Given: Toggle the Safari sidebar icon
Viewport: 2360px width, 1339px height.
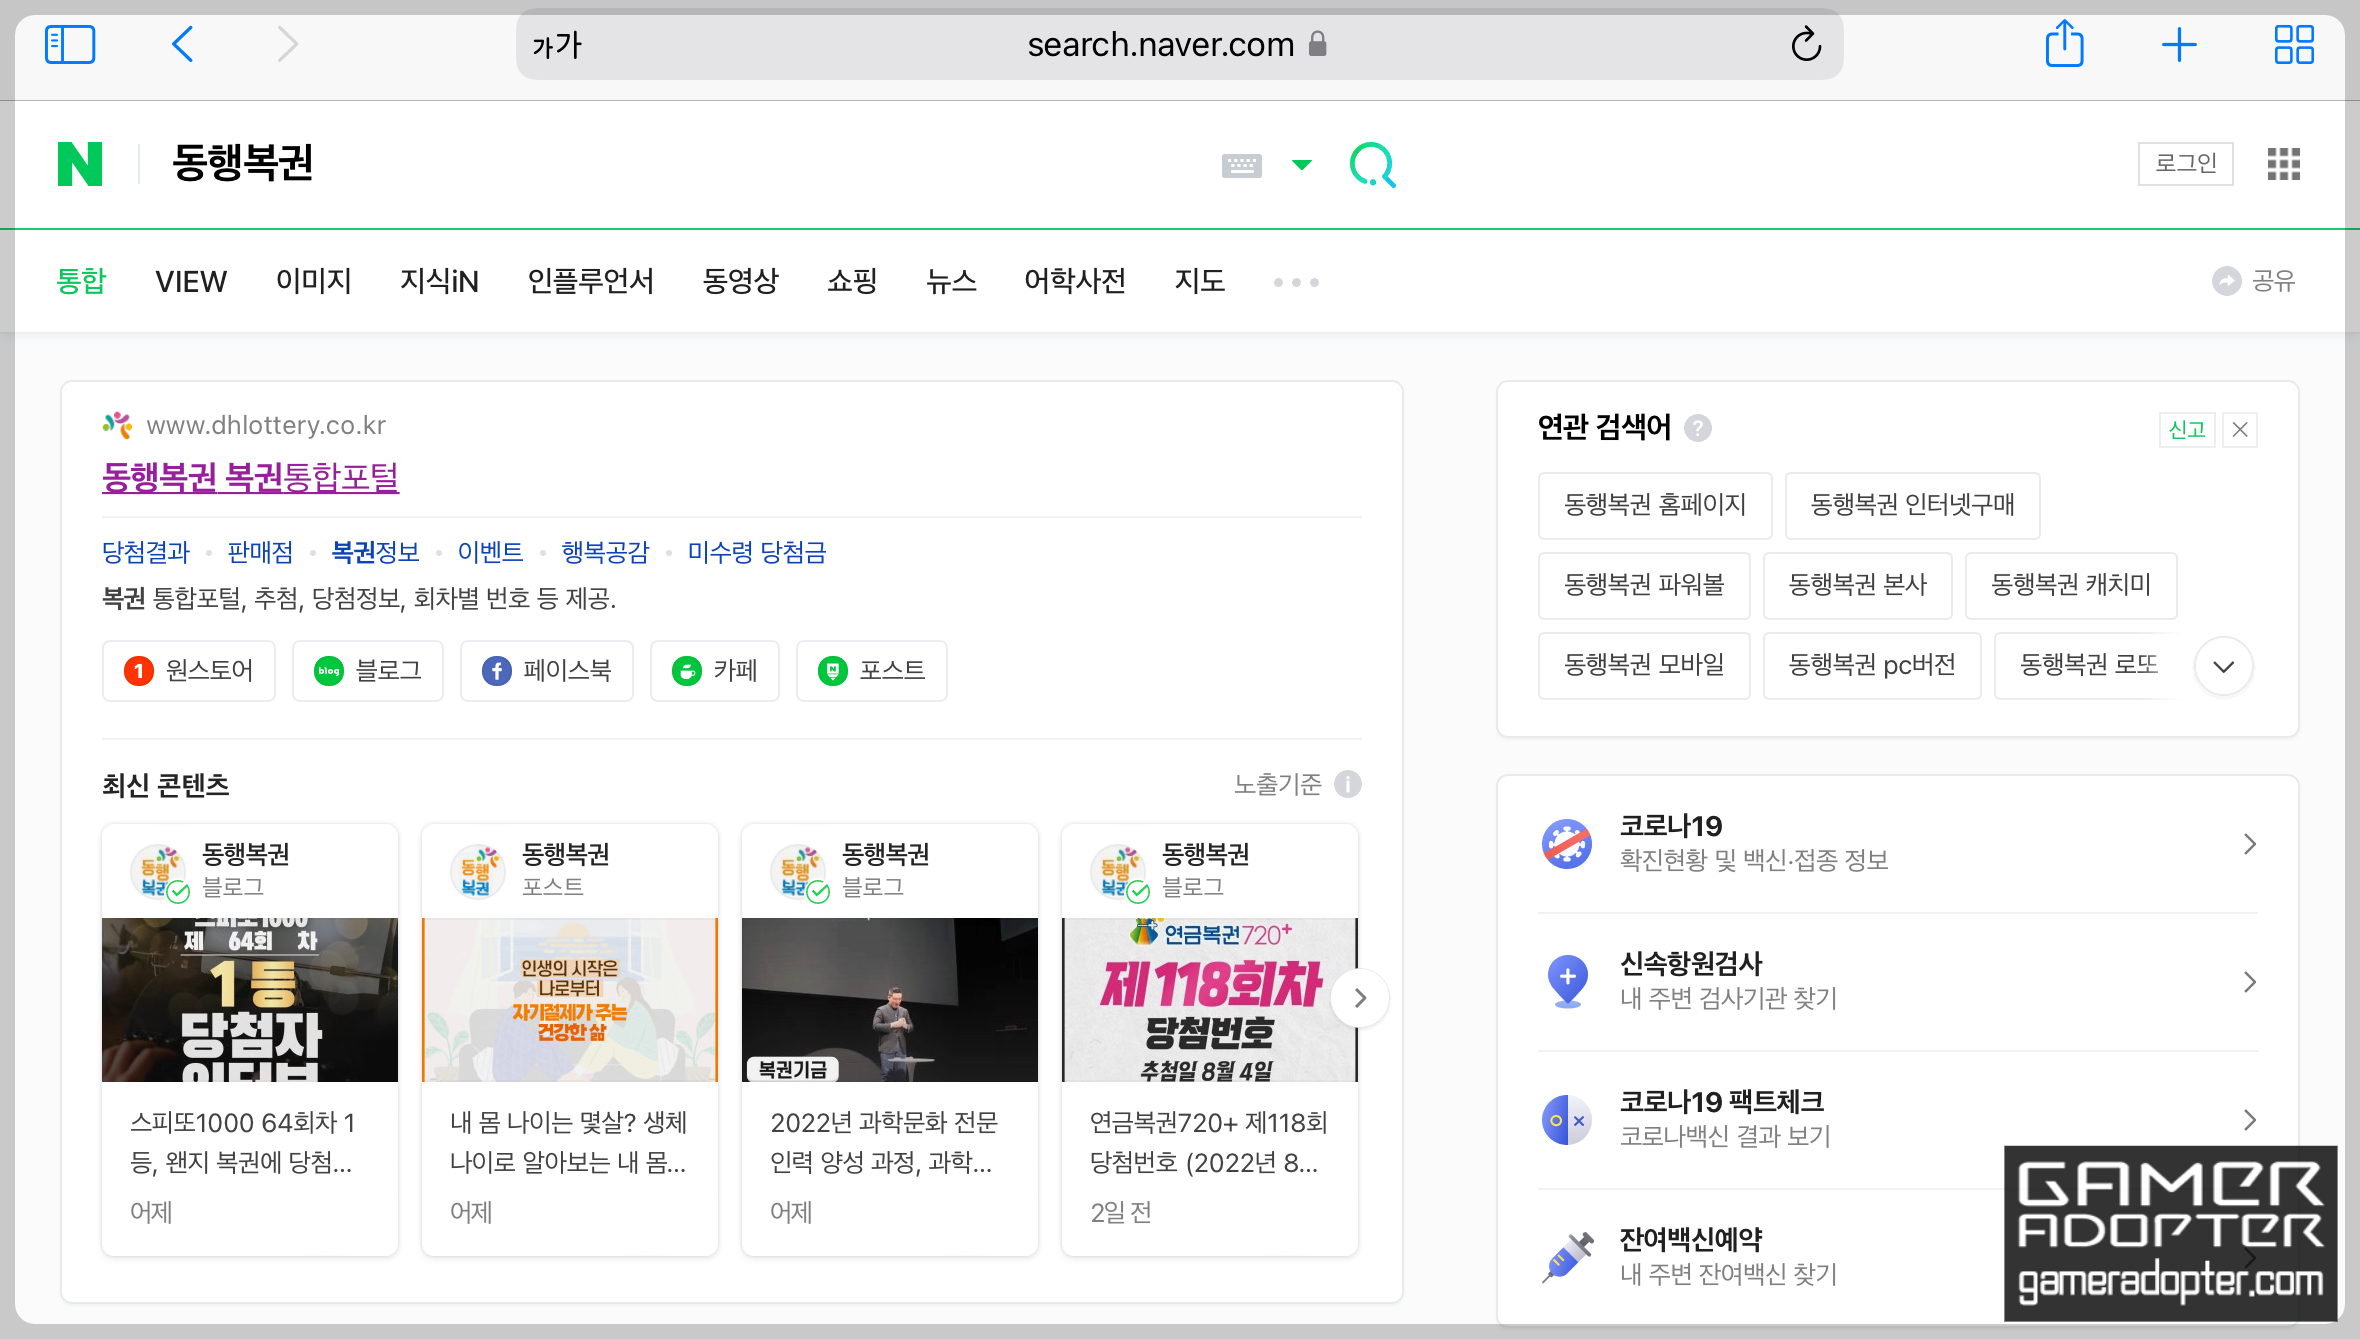Looking at the screenshot, I should tap(70, 45).
